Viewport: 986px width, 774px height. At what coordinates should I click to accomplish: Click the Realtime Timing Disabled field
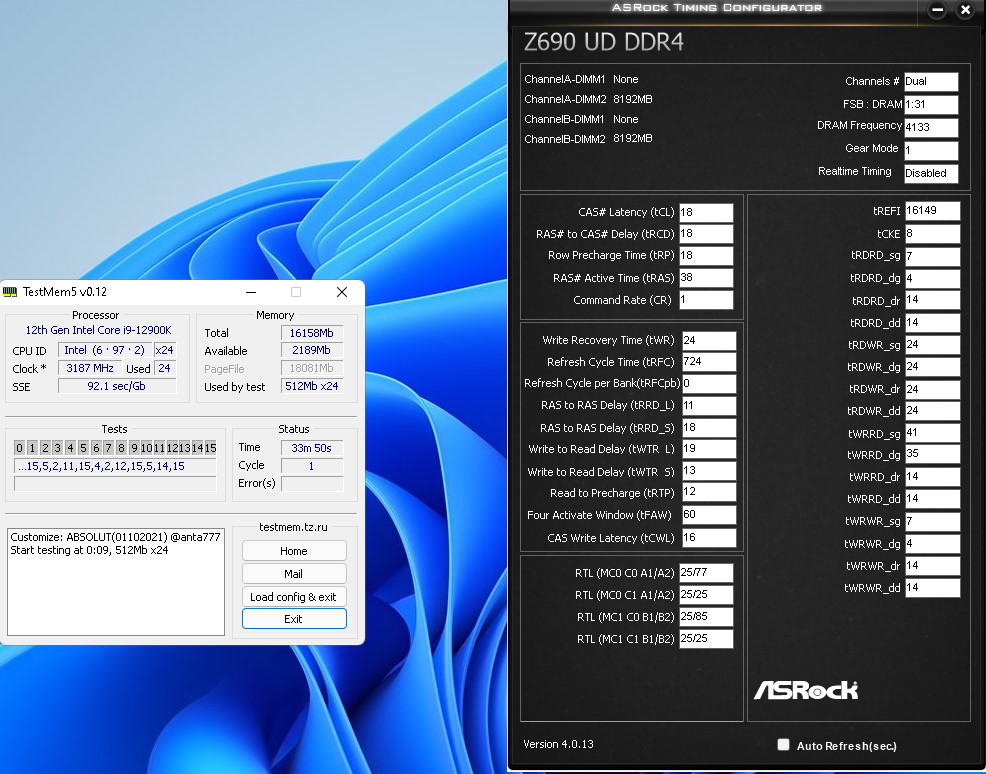[x=931, y=173]
